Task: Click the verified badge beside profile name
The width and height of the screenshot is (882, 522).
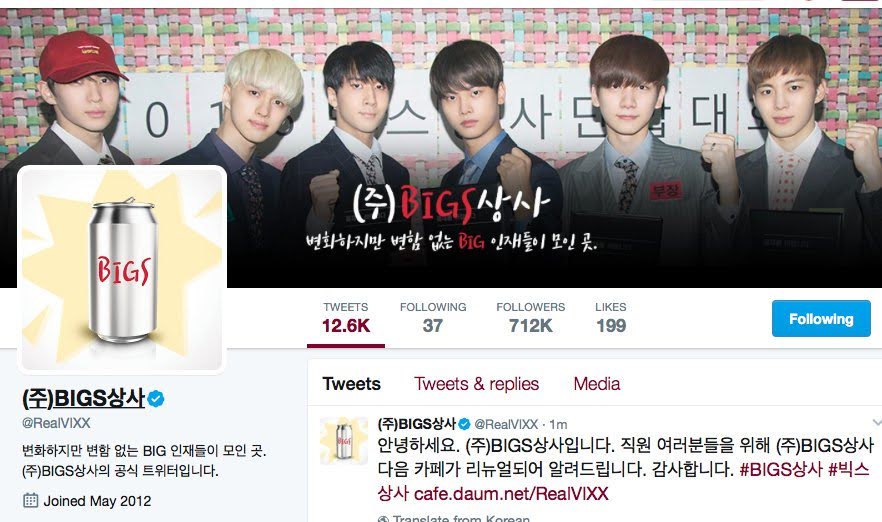Action: (156, 399)
